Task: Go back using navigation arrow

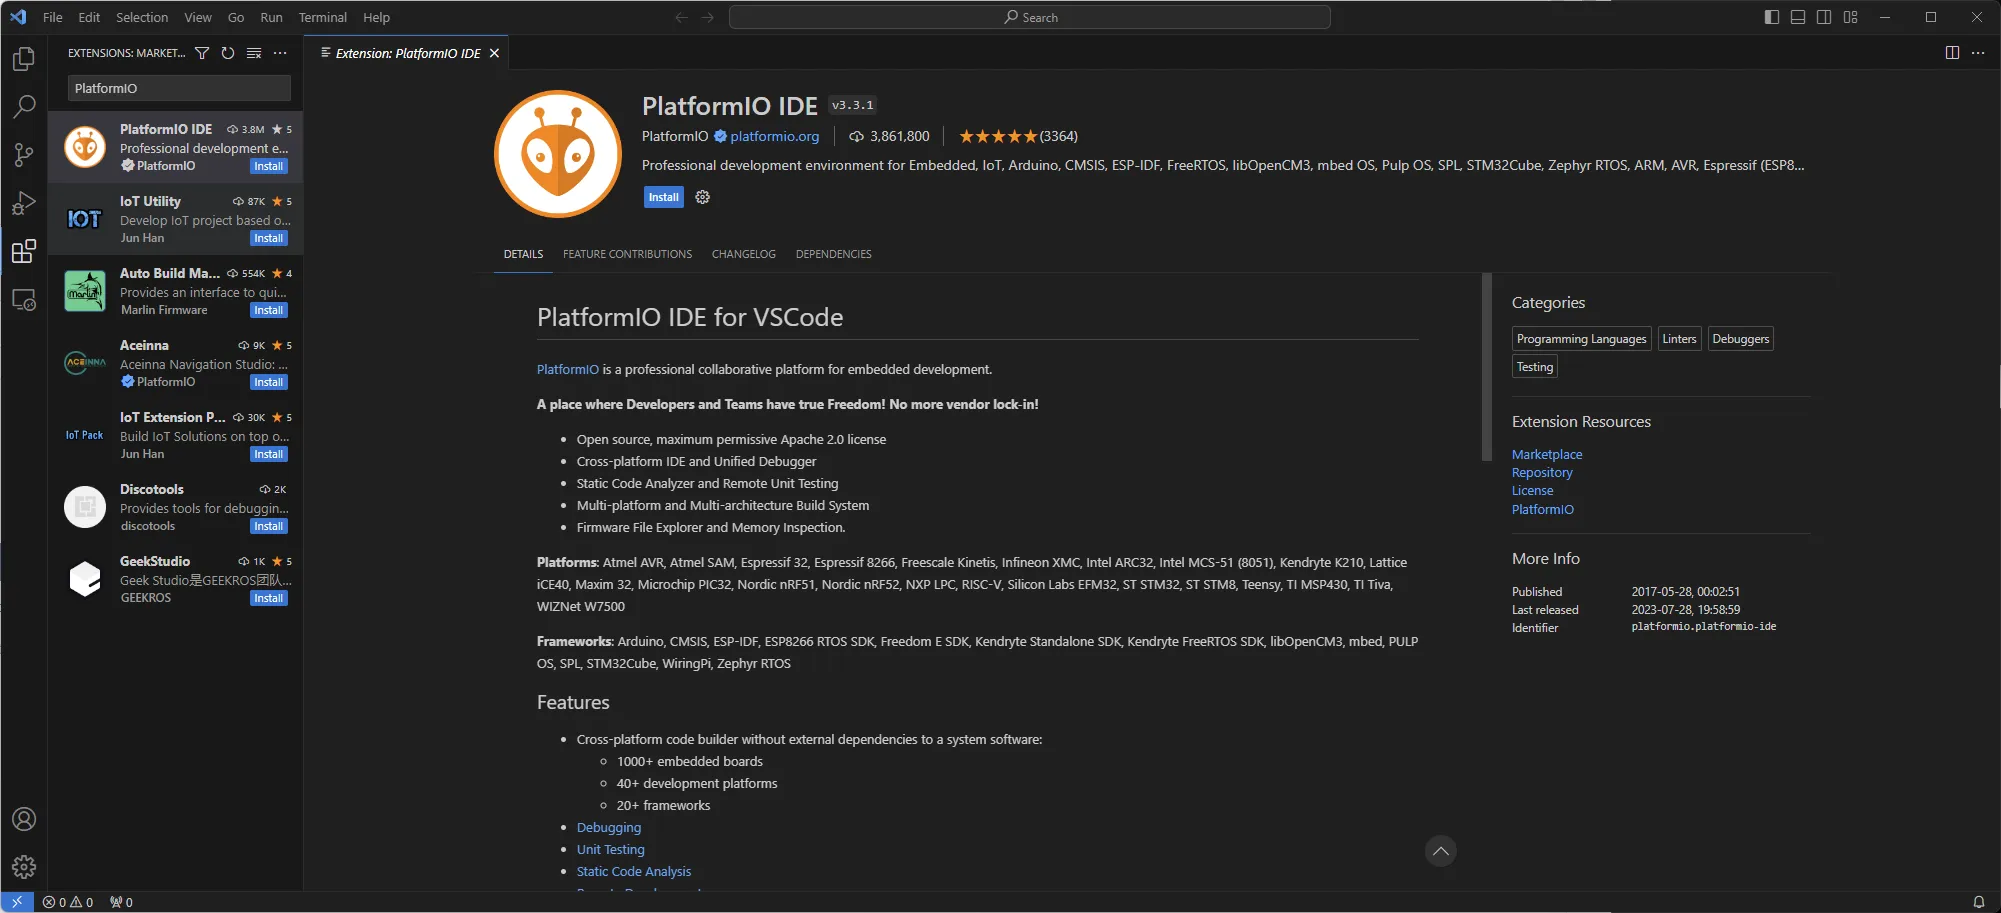Action: (681, 17)
